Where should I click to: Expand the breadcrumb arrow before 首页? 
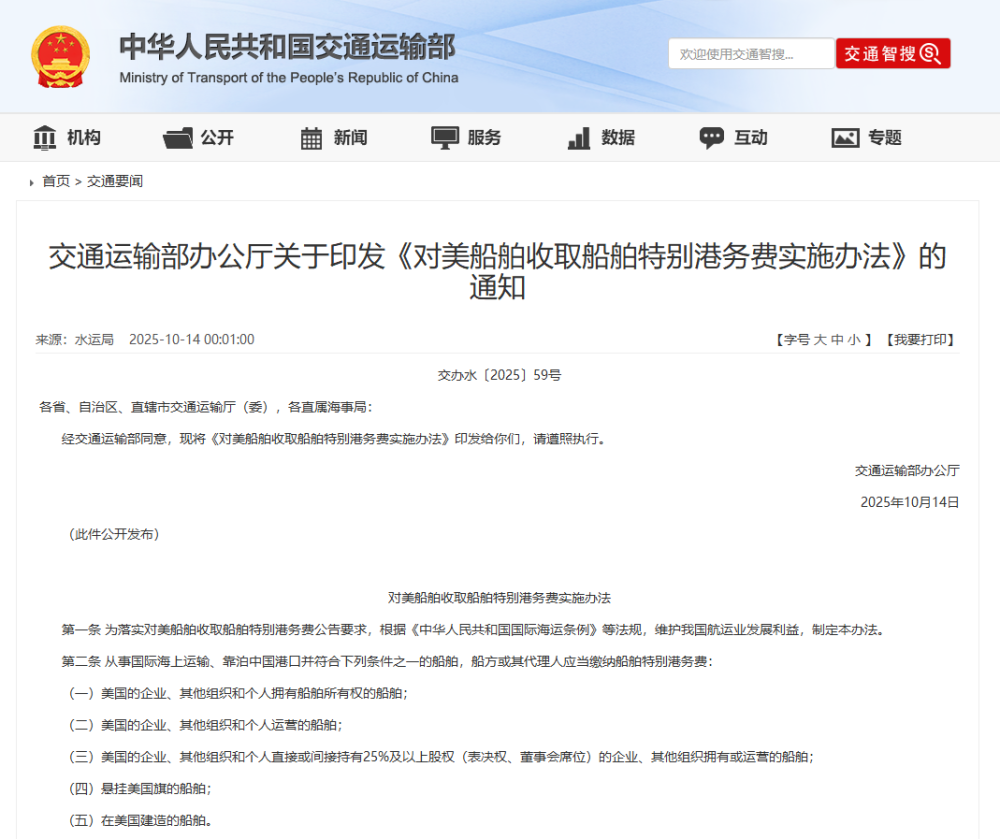pos(32,182)
